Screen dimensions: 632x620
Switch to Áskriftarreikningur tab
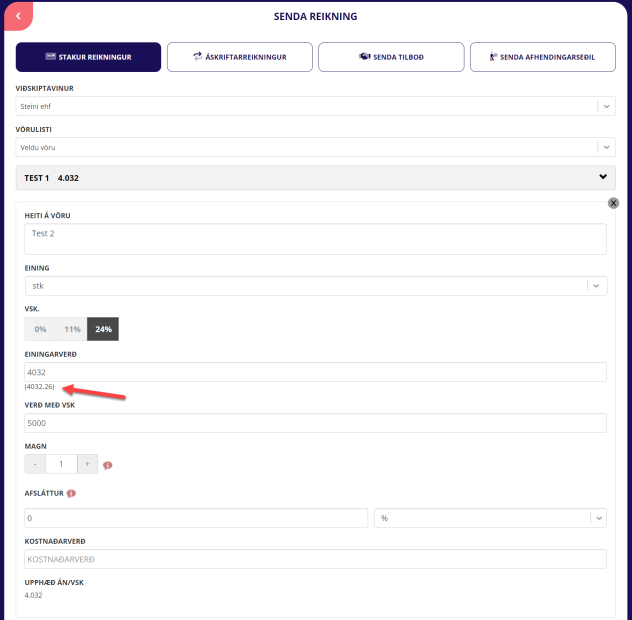click(x=240, y=57)
